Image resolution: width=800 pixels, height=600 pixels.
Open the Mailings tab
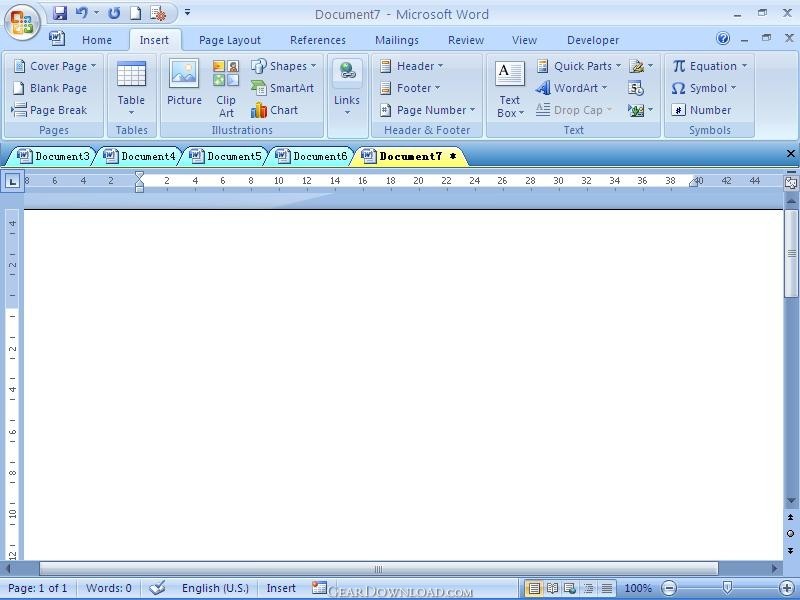(x=396, y=40)
